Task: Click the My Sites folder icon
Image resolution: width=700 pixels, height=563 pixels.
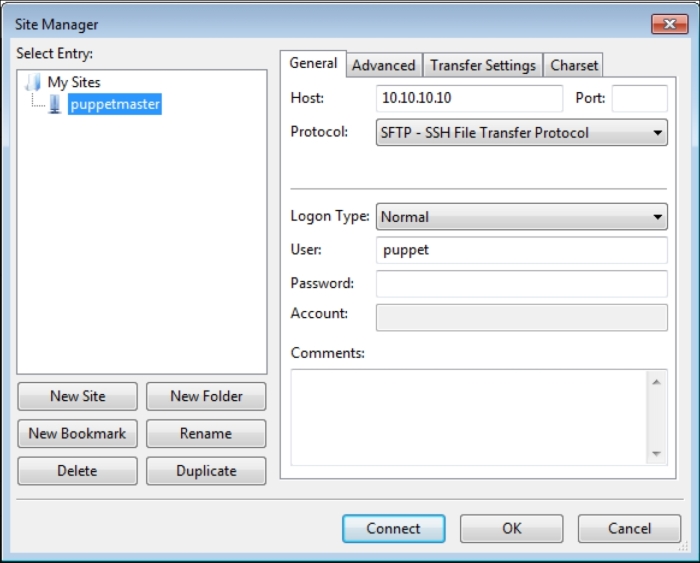Action: 33,82
